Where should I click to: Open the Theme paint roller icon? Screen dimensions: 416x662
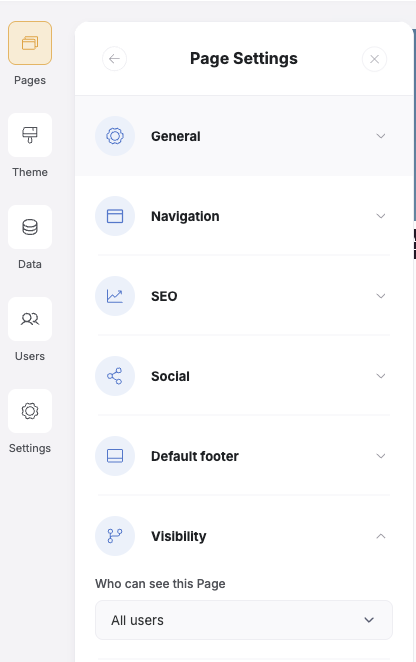(30, 135)
